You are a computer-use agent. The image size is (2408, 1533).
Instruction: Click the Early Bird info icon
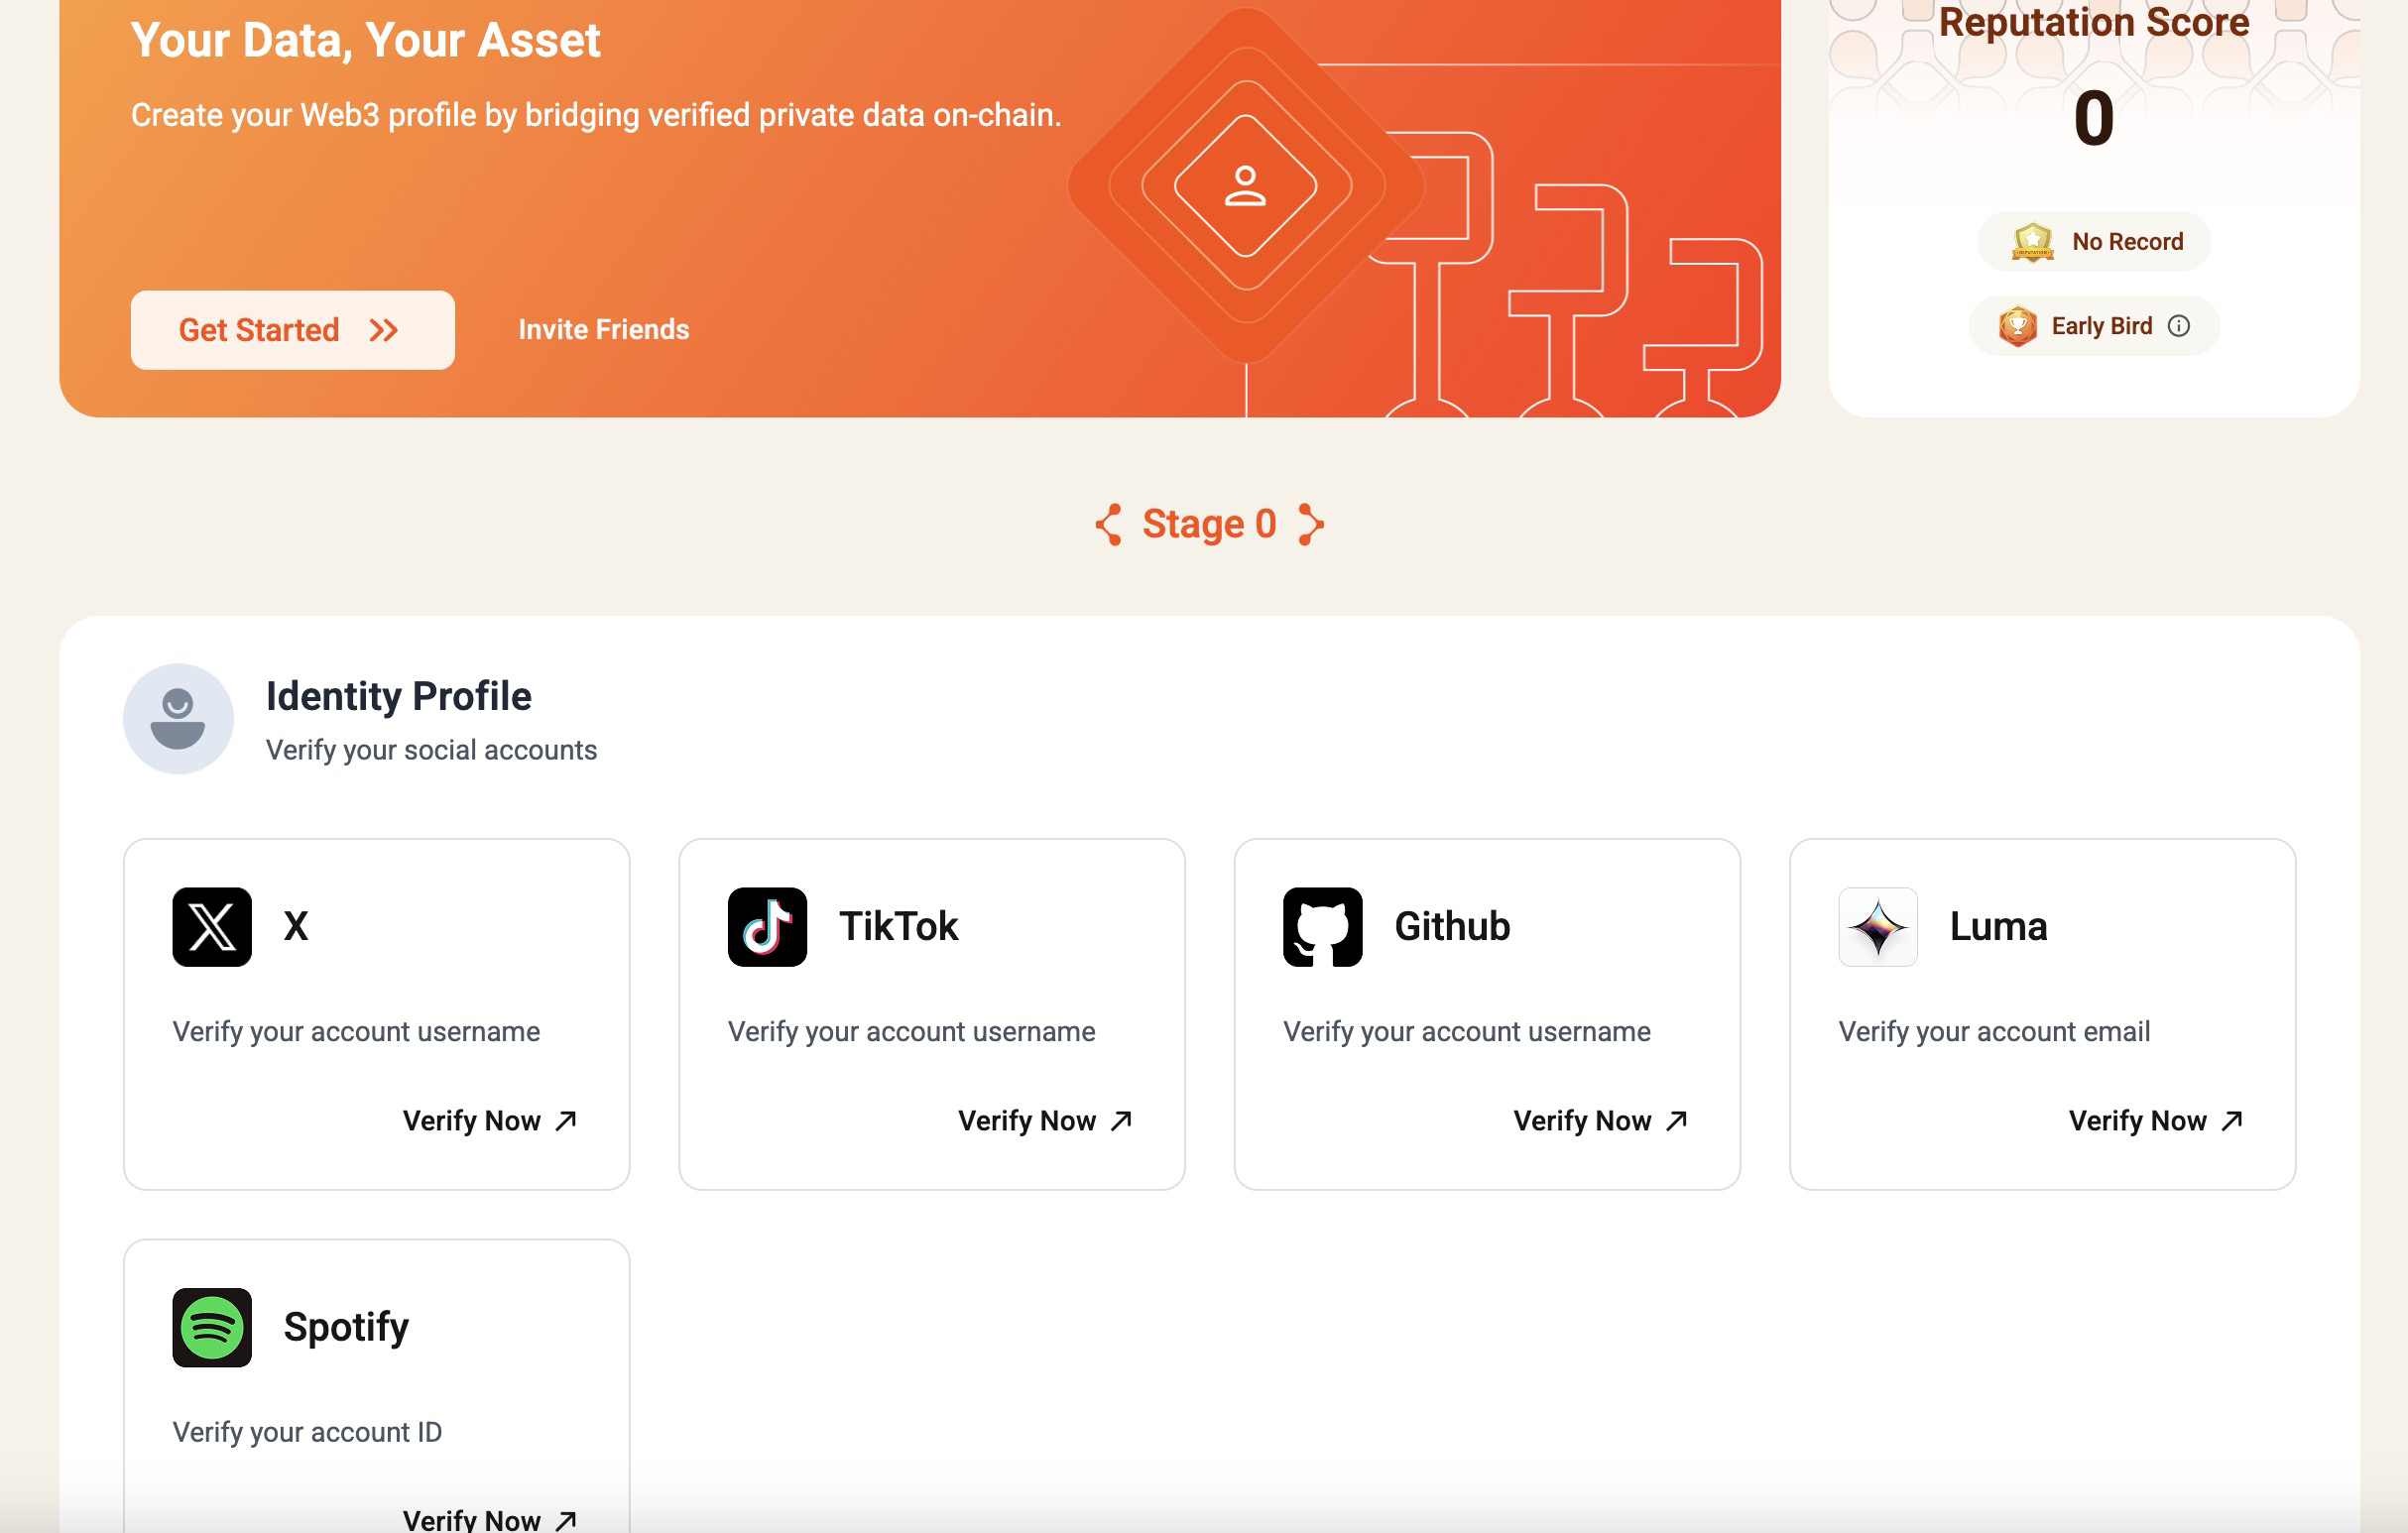click(x=2178, y=326)
